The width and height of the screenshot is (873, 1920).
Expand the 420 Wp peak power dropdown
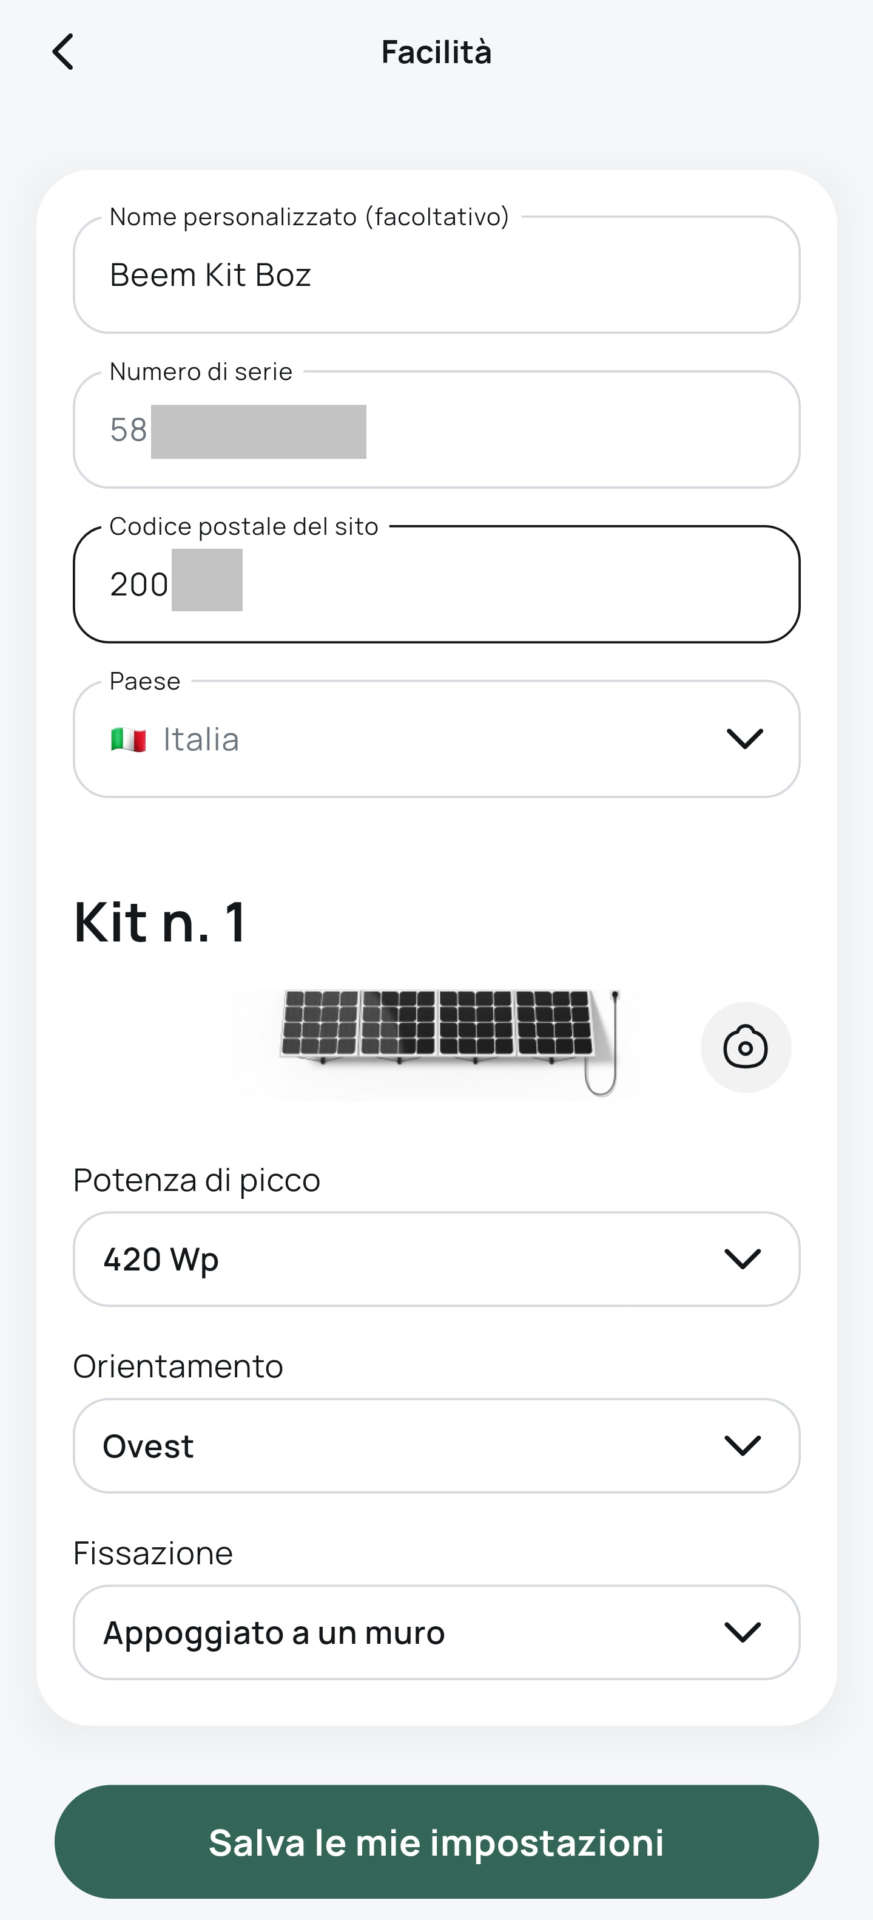click(436, 1259)
